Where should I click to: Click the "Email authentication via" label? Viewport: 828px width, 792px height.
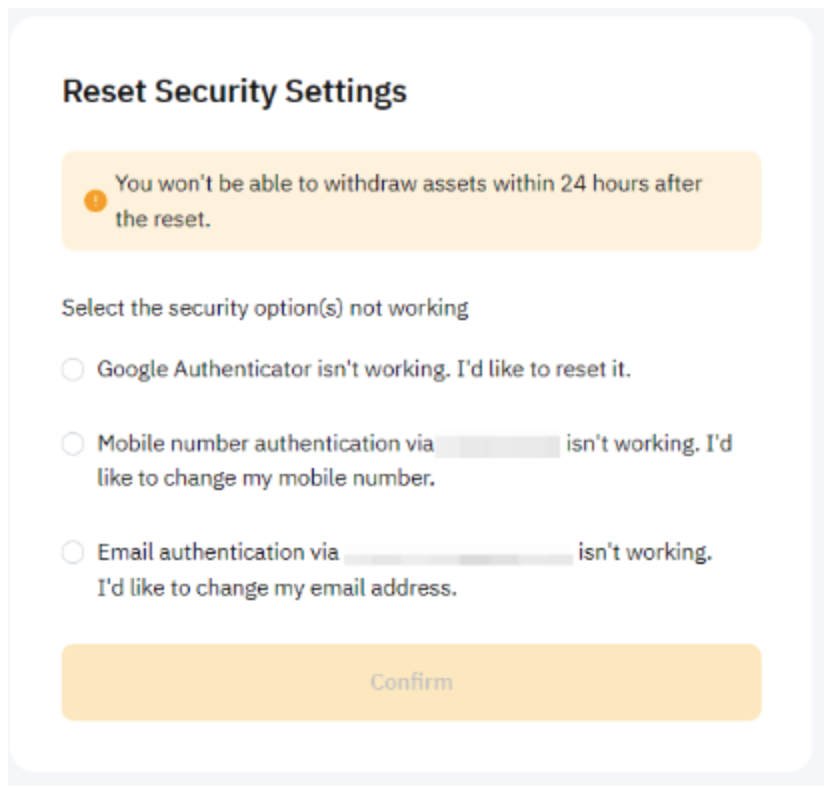tap(218, 552)
